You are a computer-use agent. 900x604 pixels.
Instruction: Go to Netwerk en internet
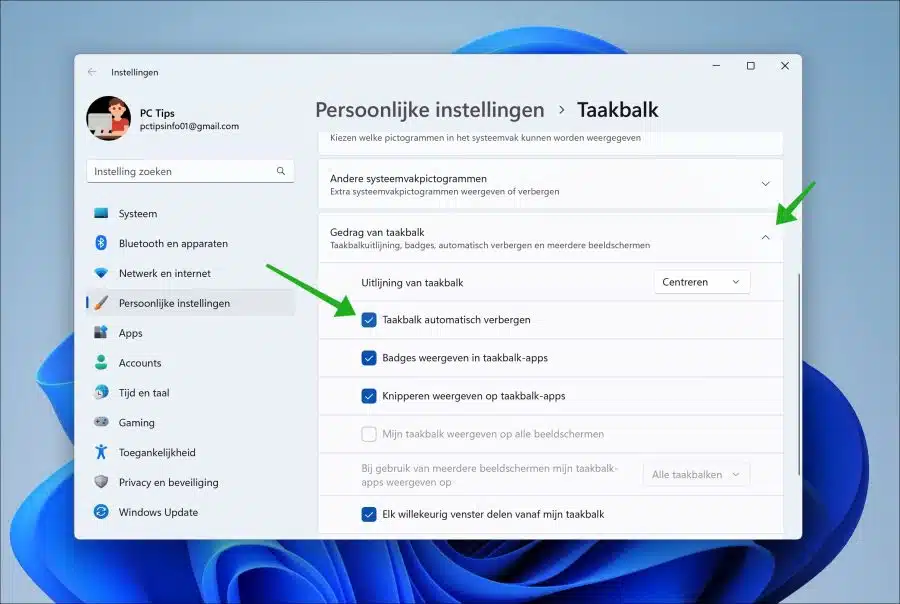tap(191, 273)
